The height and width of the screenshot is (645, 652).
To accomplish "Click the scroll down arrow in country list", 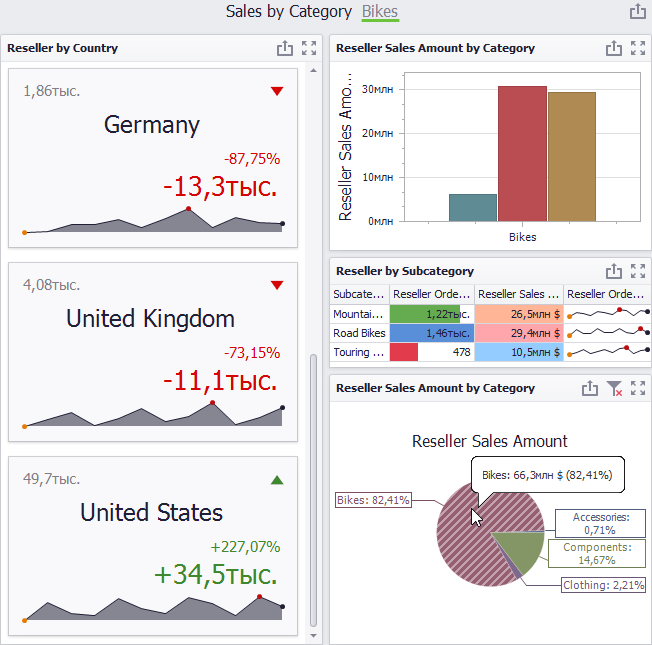I will (314, 635).
